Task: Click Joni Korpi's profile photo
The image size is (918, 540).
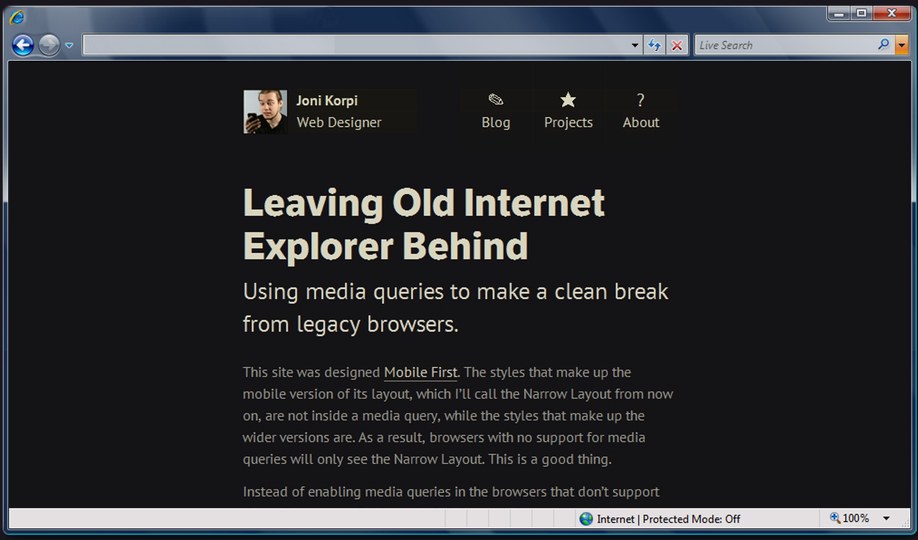Action: tap(265, 112)
